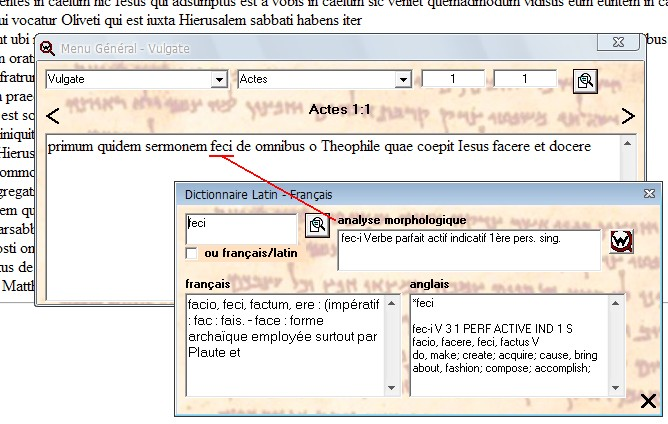Click the 'feci' dictionary search field

pos(242,229)
